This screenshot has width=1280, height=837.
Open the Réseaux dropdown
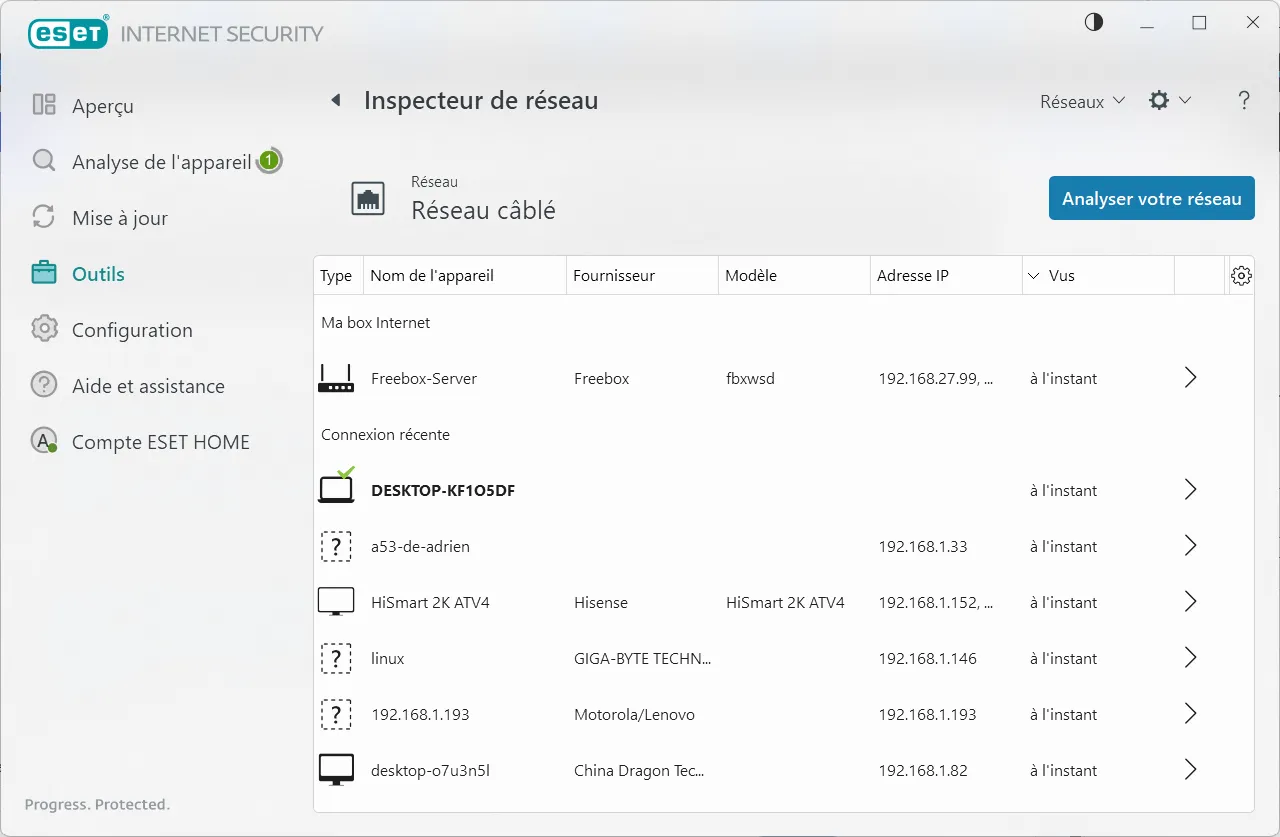(x=1082, y=101)
